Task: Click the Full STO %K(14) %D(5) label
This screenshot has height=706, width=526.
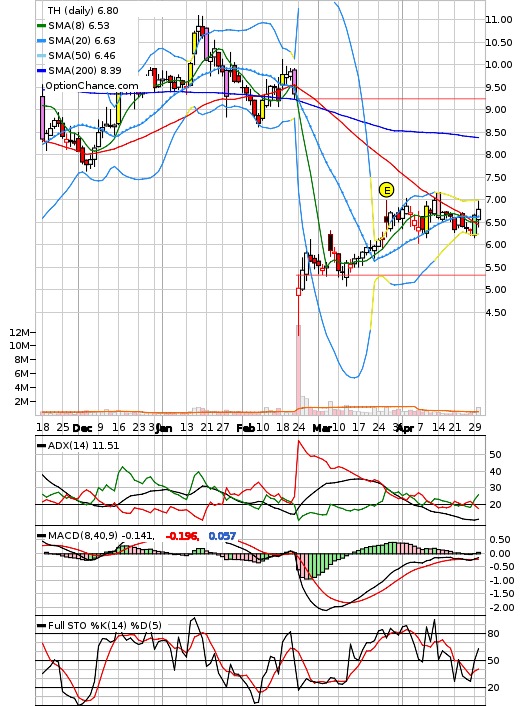Action: 104,625
